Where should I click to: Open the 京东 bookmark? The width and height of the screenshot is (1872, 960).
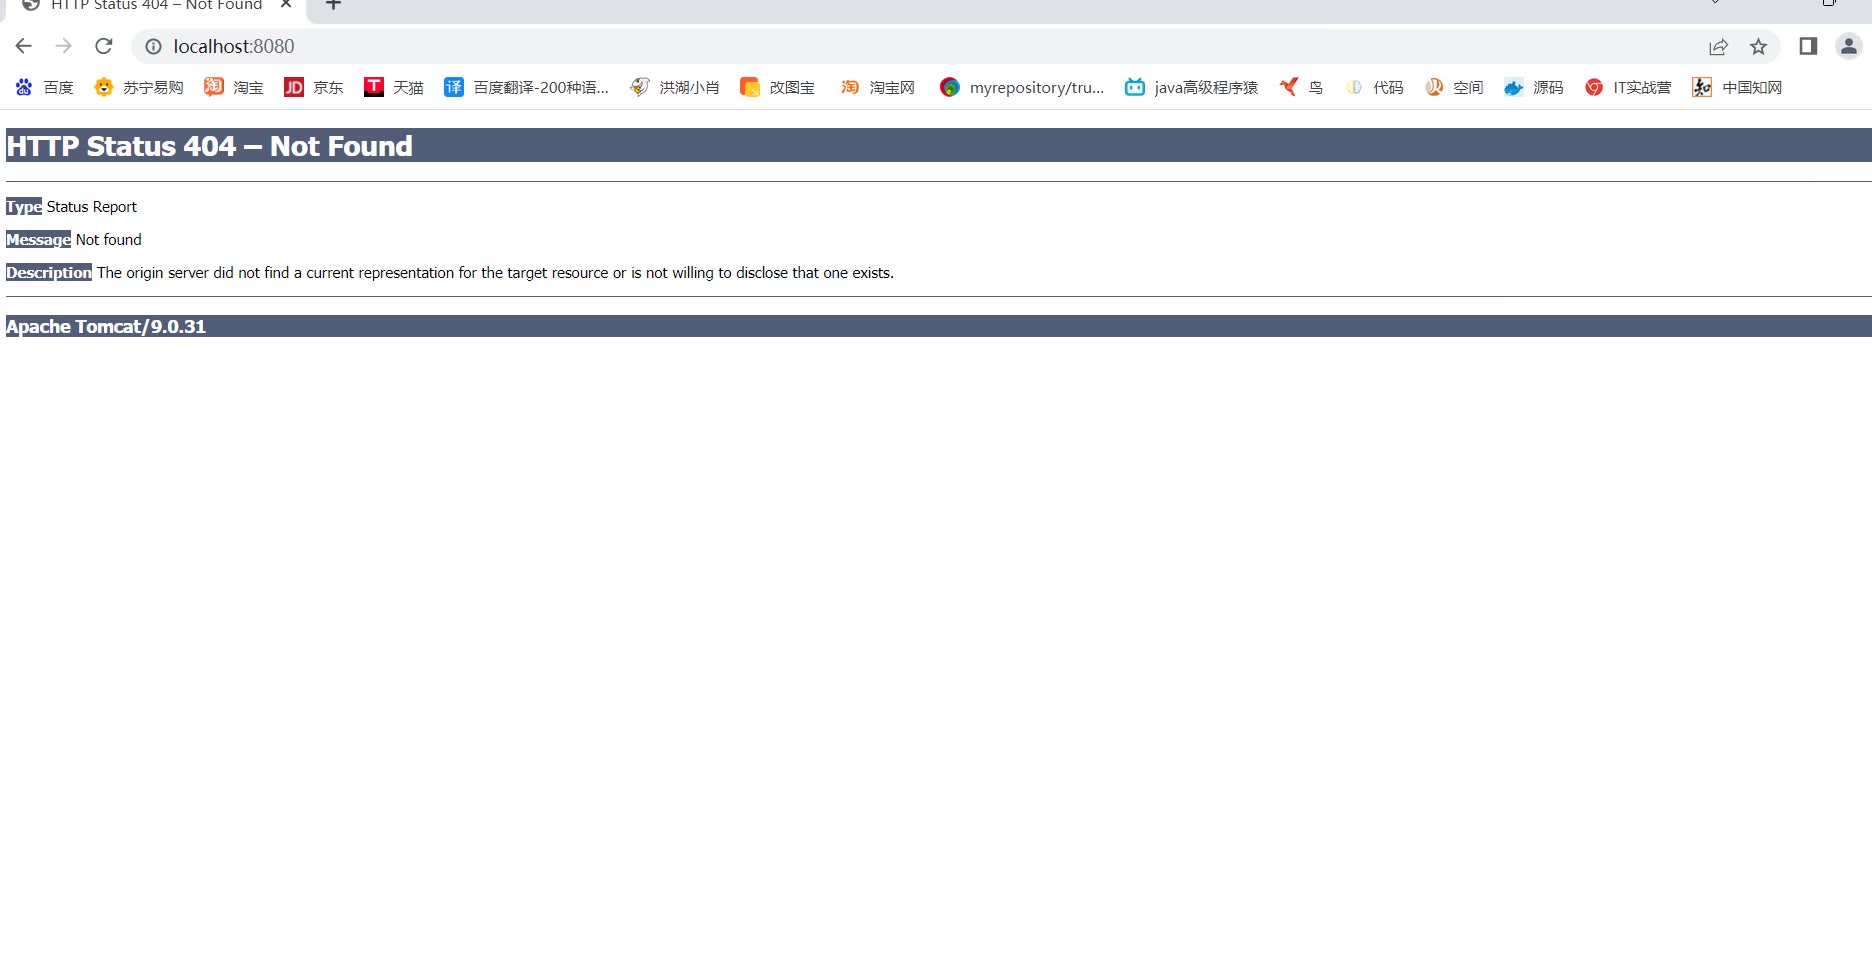(x=314, y=87)
